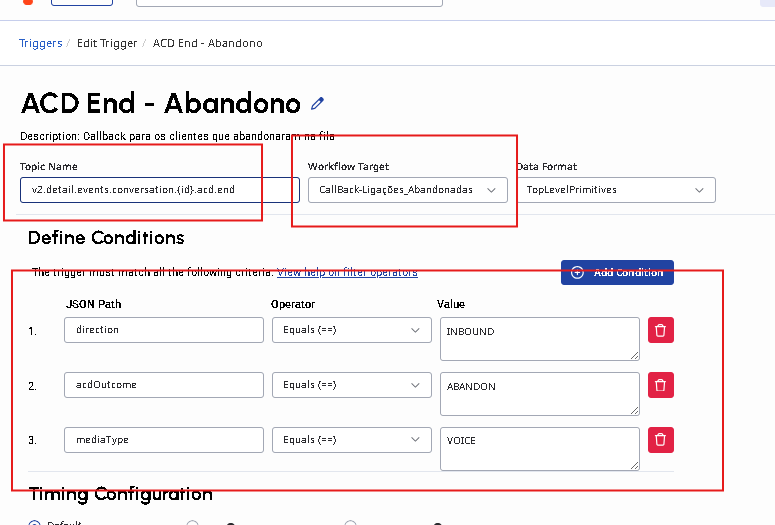
Task: Edit the ABANDON value text area
Action: [539, 393]
